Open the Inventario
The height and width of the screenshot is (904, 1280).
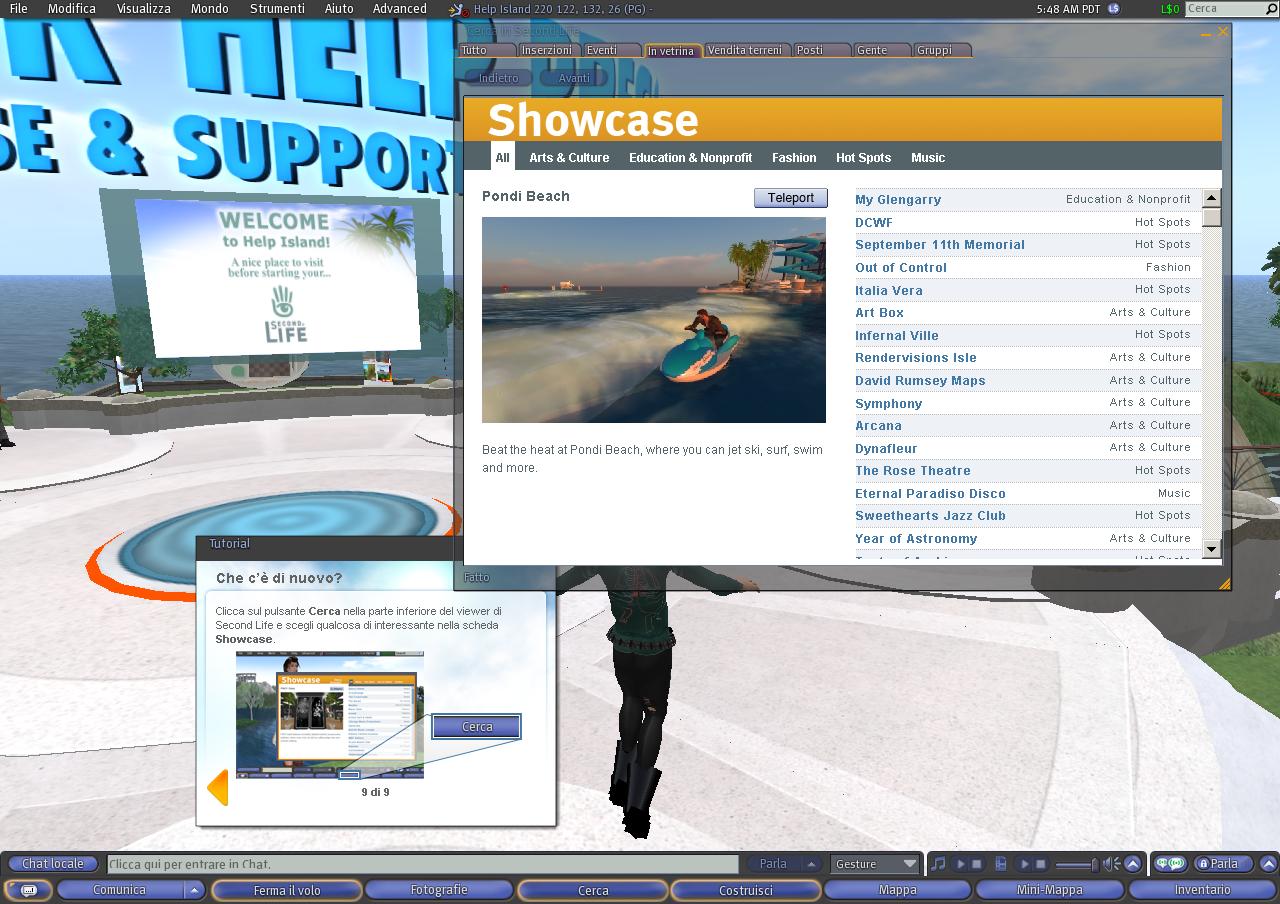(x=1203, y=890)
